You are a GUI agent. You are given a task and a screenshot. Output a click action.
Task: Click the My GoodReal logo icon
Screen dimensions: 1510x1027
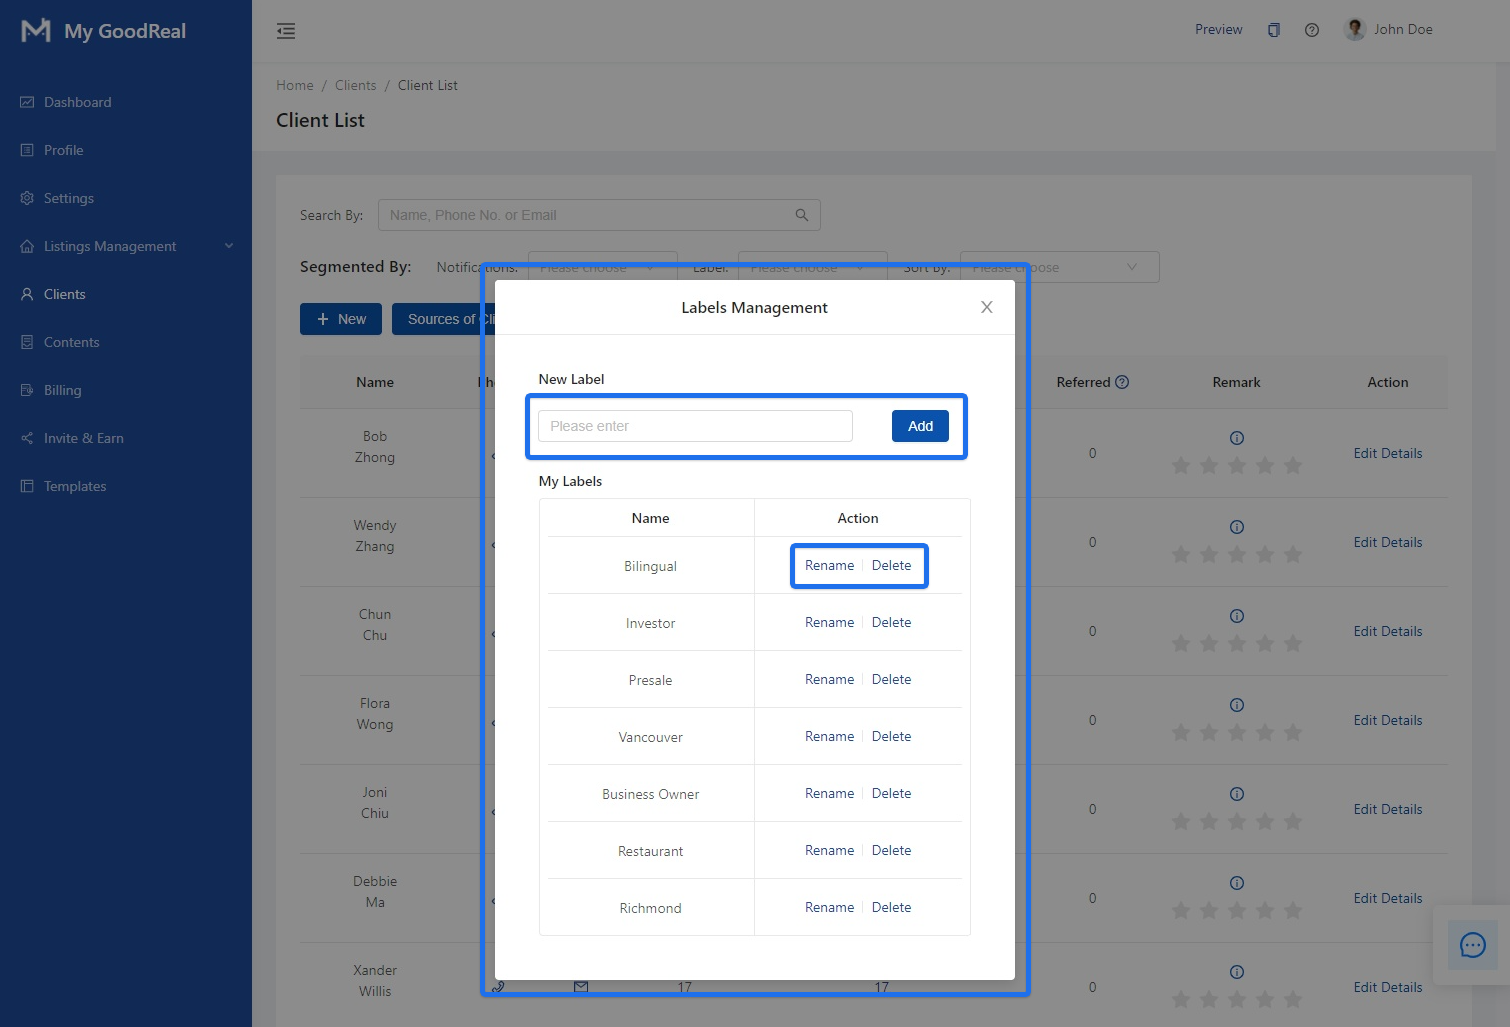(x=36, y=31)
